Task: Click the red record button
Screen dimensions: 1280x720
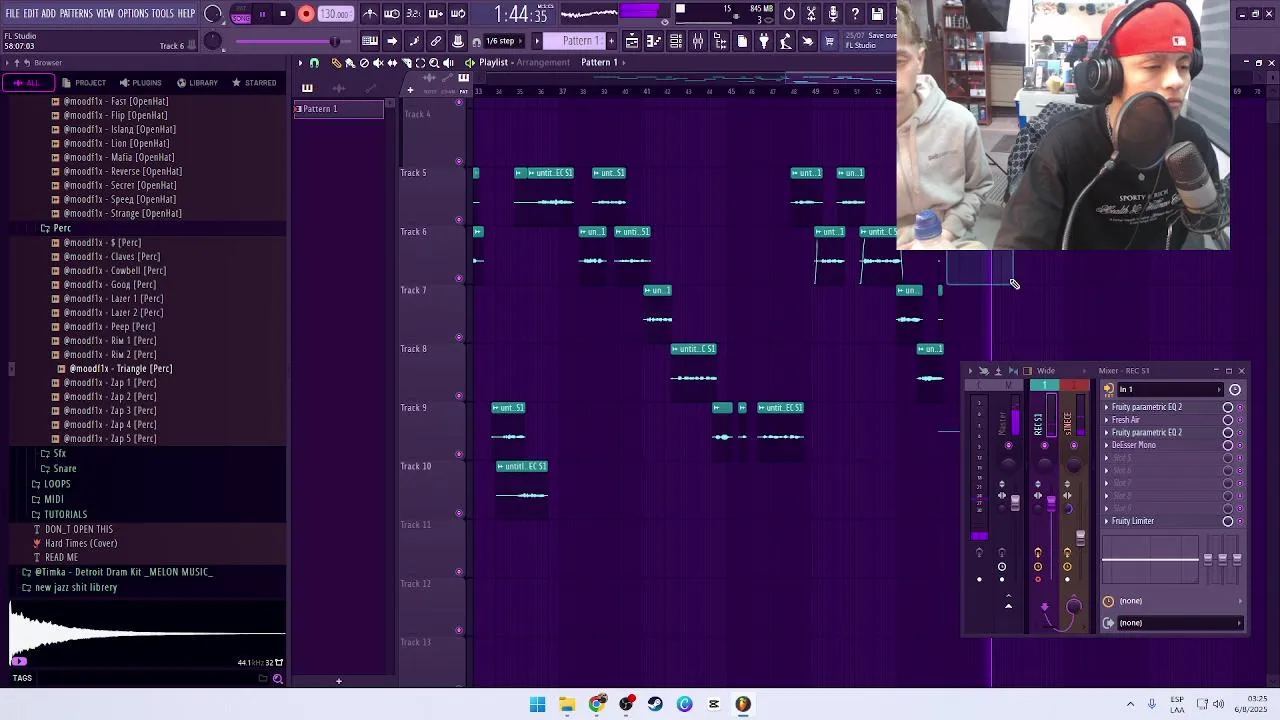Action: [306, 14]
